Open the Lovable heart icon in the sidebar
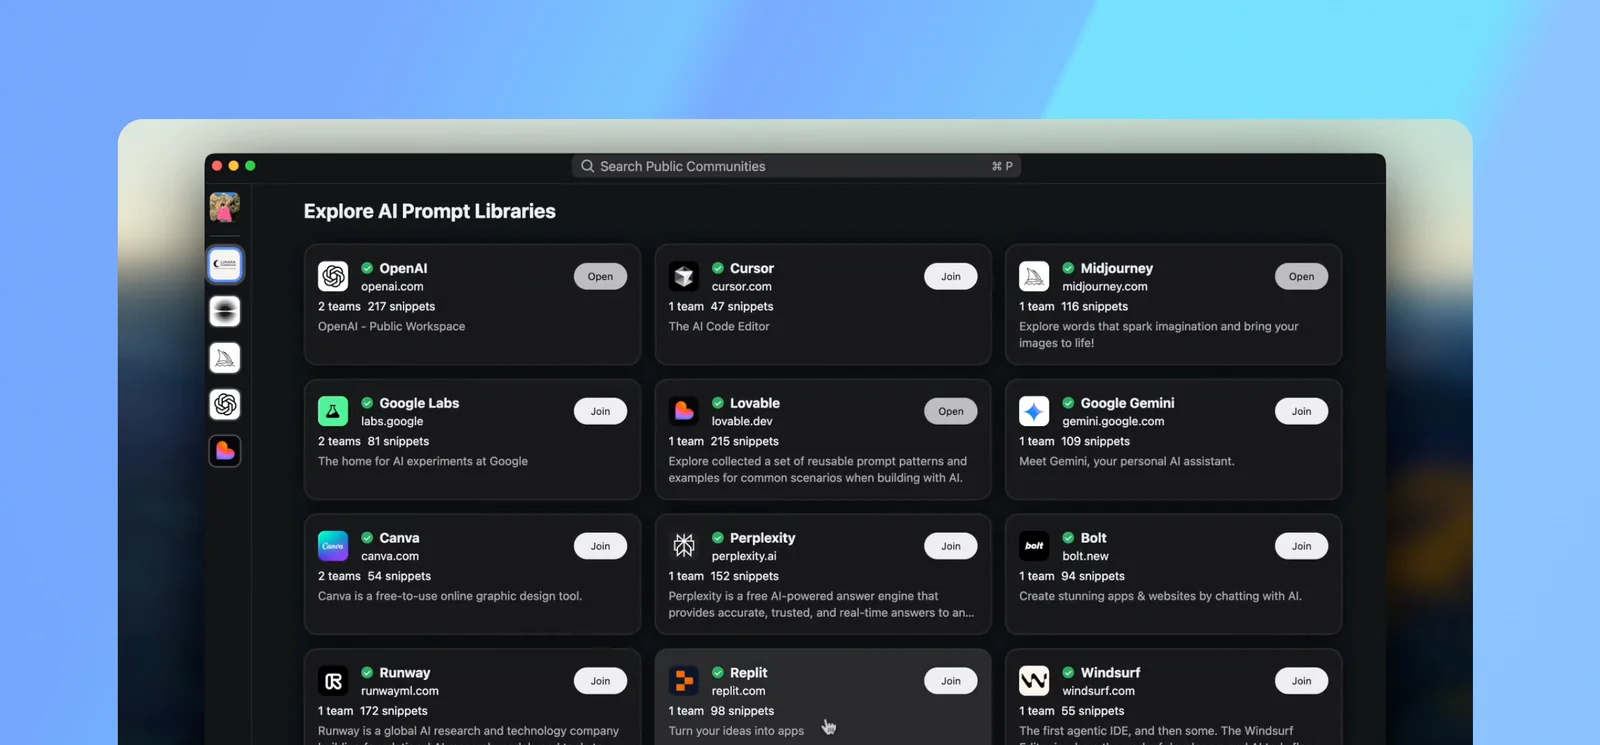 click(225, 451)
